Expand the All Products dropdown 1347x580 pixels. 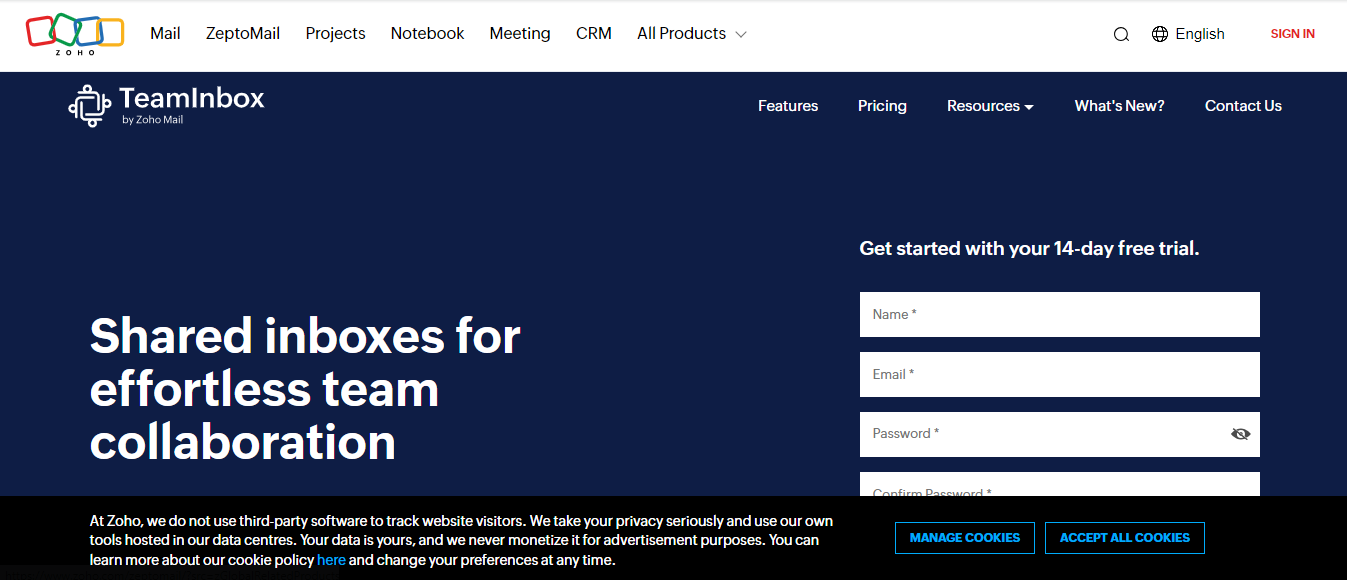692,34
